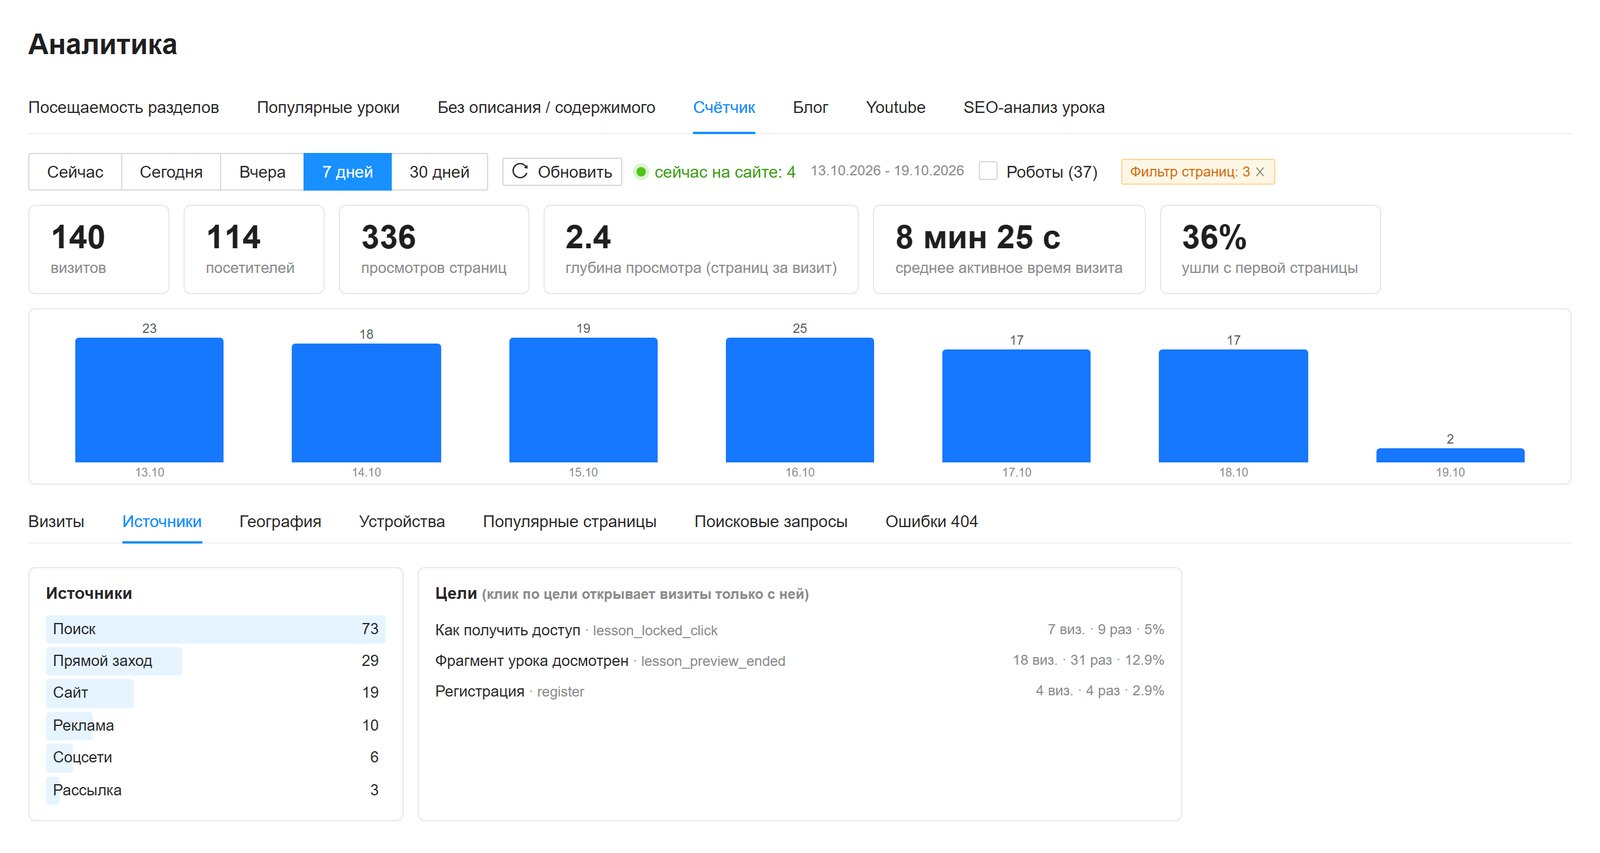1600x853 pixels.
Task: Select the 7 дней period
Action: pos(347,172)
